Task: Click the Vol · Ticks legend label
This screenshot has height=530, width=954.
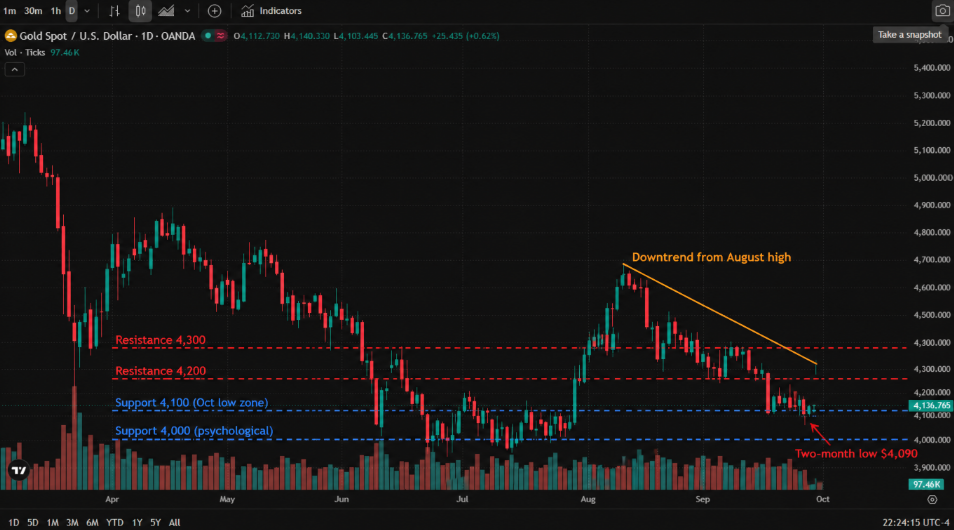Action: [25, 52]
